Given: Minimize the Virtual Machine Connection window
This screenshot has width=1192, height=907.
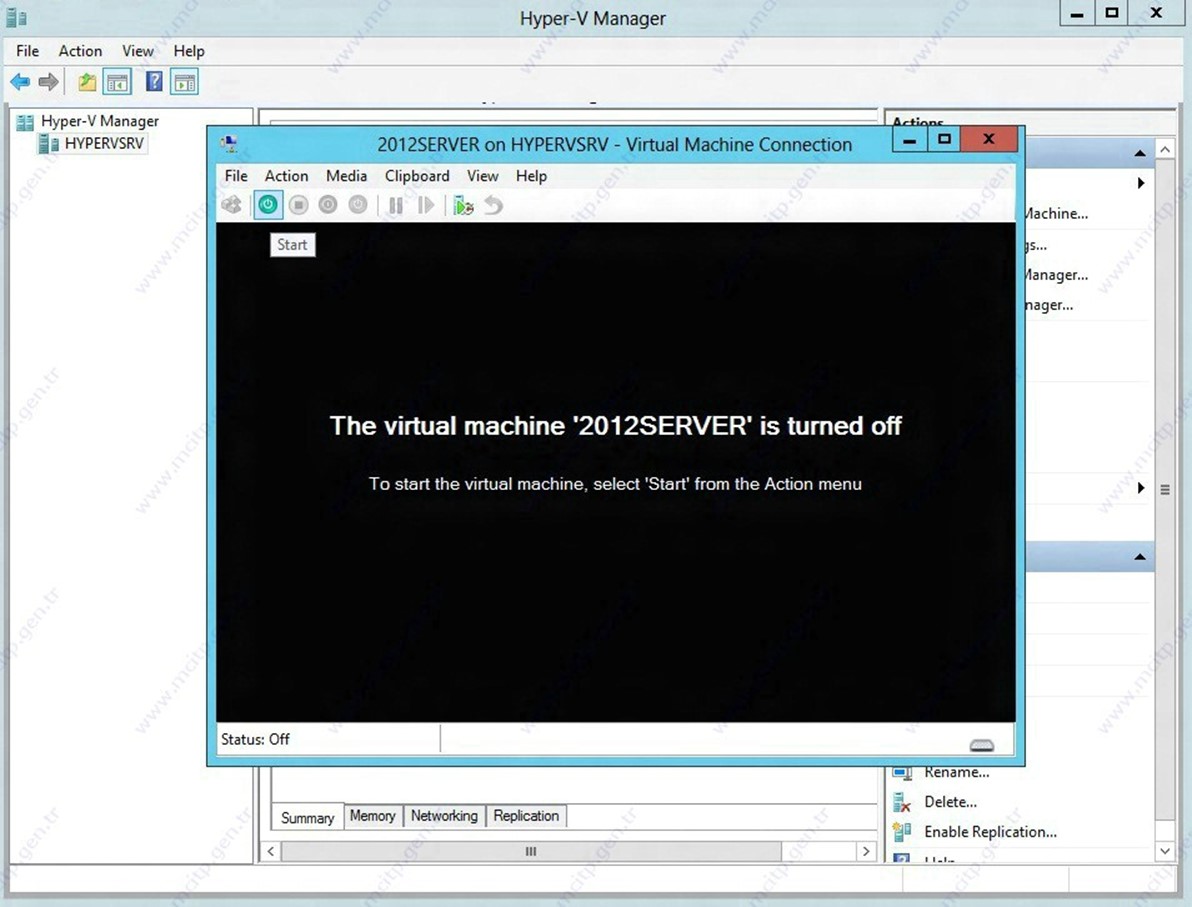Looking at the screenshot, I should pyautogui.click(x=909, y=139).
